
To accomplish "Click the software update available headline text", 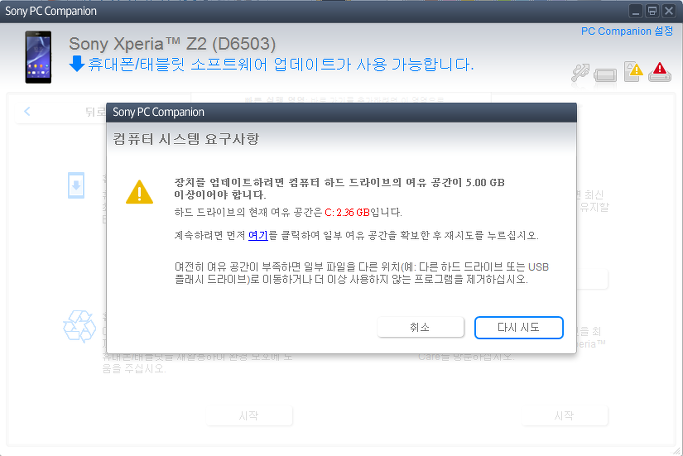I will (281, 64).
